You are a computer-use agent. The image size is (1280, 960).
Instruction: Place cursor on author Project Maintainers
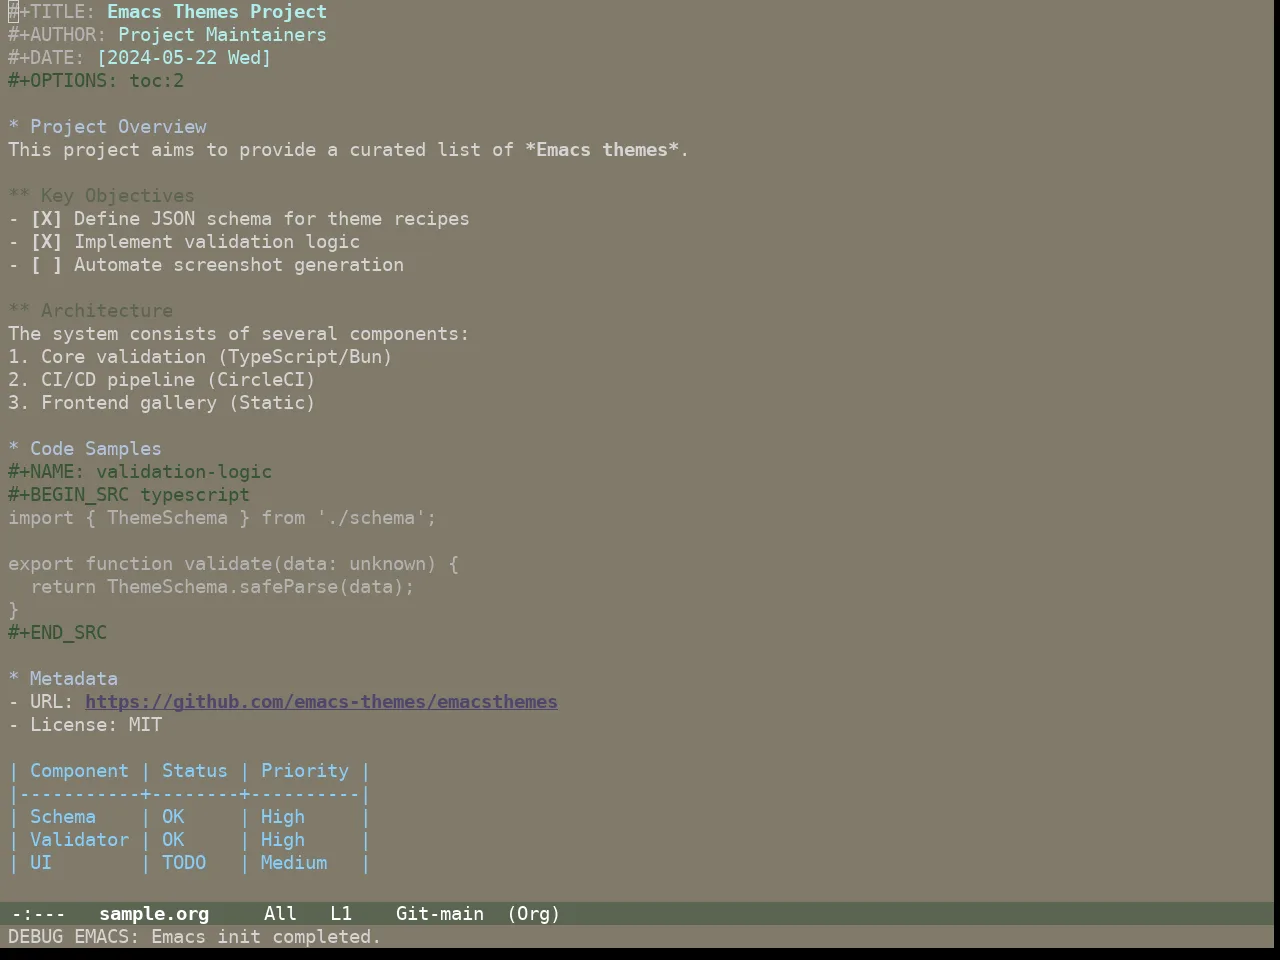[222, 35]
